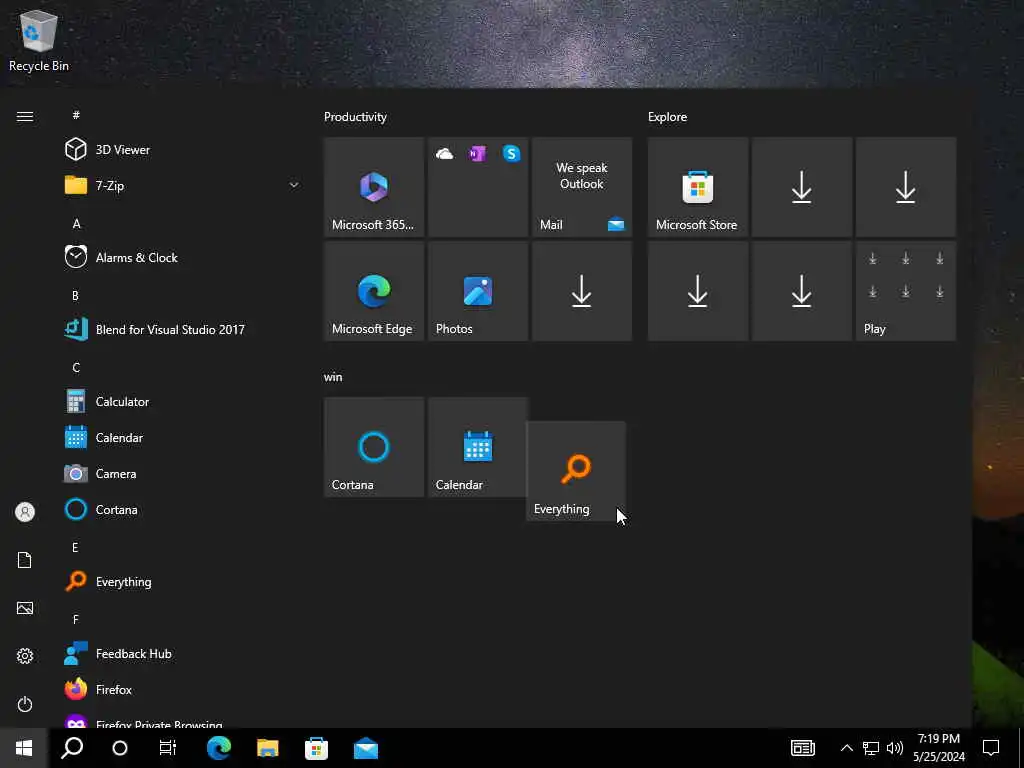Click the win group header
Viewport: 1024px width, 768px height.
click(x=333, y=377)
